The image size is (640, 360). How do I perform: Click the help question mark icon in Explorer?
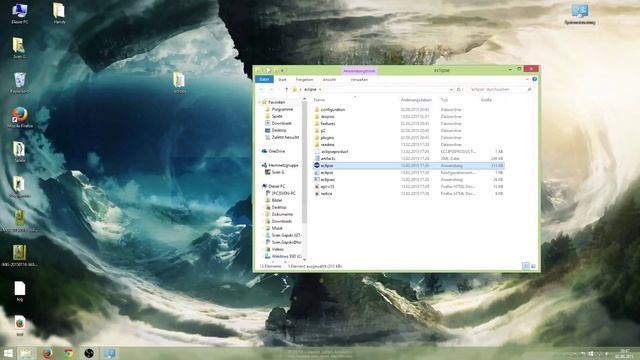pyautogui.click(x=534, y=79)
